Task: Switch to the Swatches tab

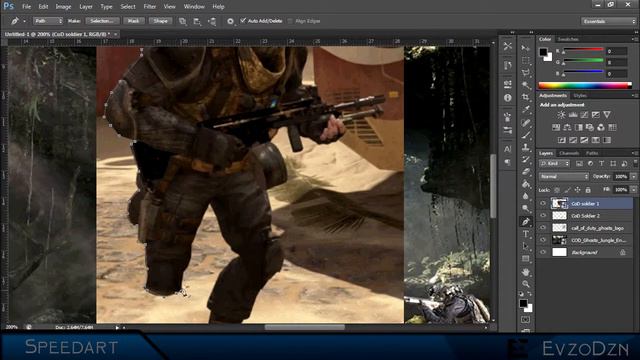Action: coord(568,39)
